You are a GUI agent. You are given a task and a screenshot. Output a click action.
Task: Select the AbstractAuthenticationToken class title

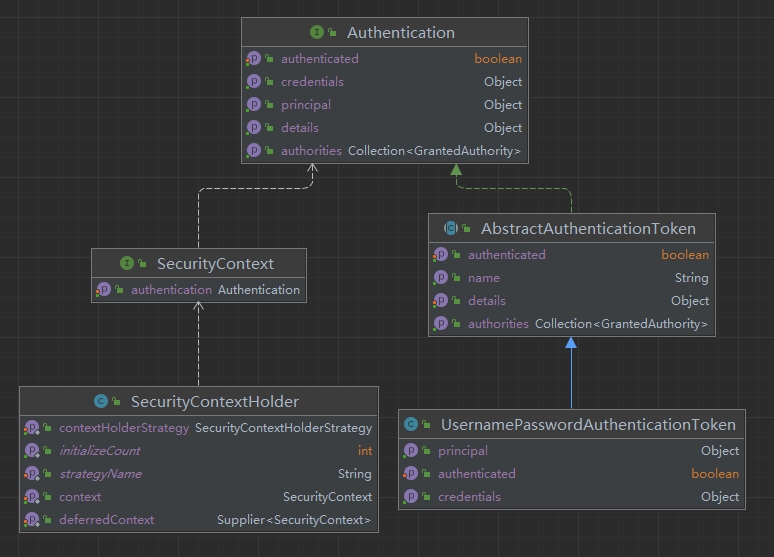[588, 229]
